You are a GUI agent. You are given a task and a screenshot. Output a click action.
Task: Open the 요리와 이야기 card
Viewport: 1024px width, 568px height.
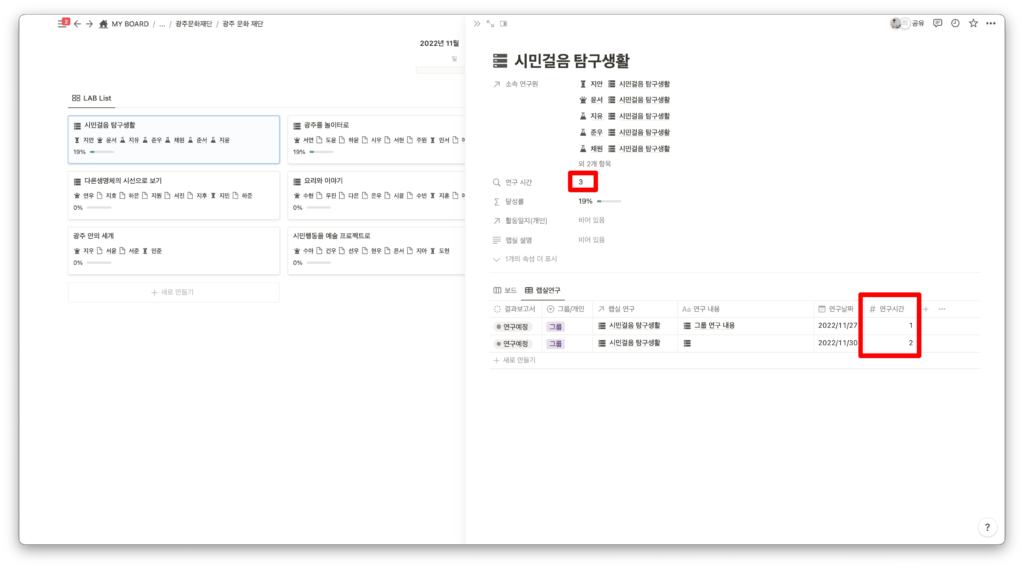[376, 195]
